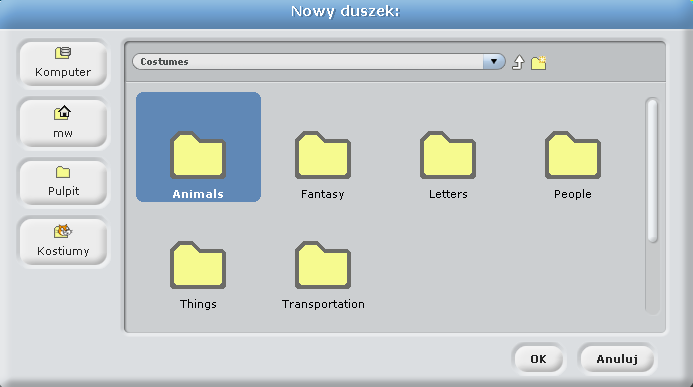693x387 pixels.
Task: Select the Fantasy folder label
Action: point(323,194)
